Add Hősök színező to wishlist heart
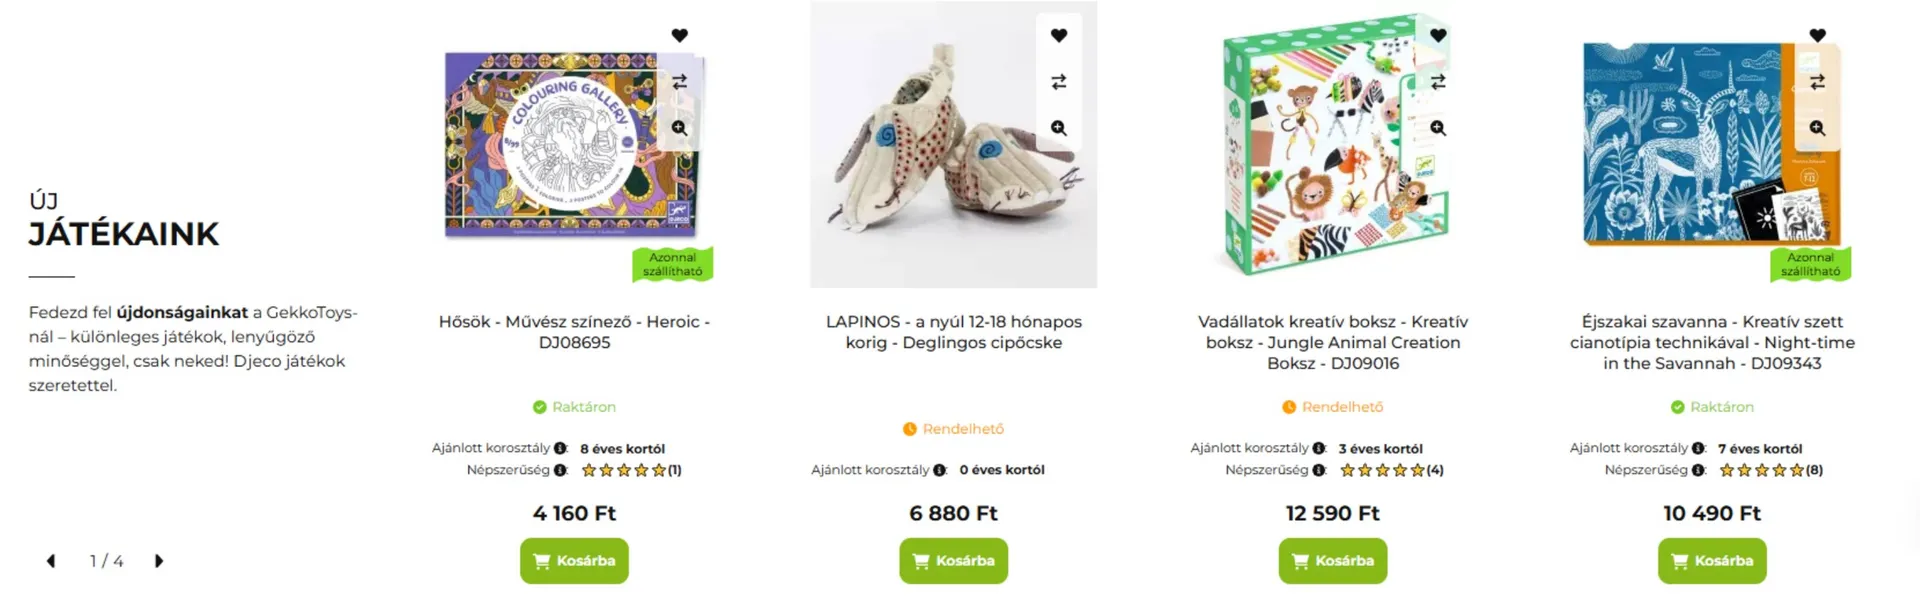The width and height of the screenshot is (1920, 603). pos(680,36)
